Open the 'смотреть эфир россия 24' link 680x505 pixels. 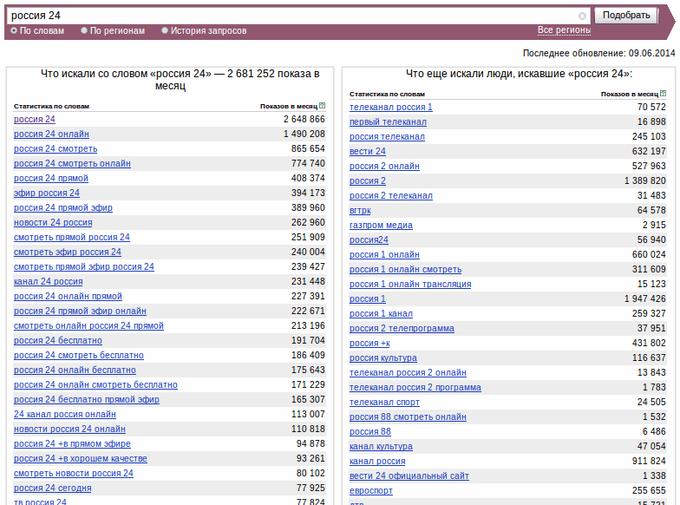point(67,252)
